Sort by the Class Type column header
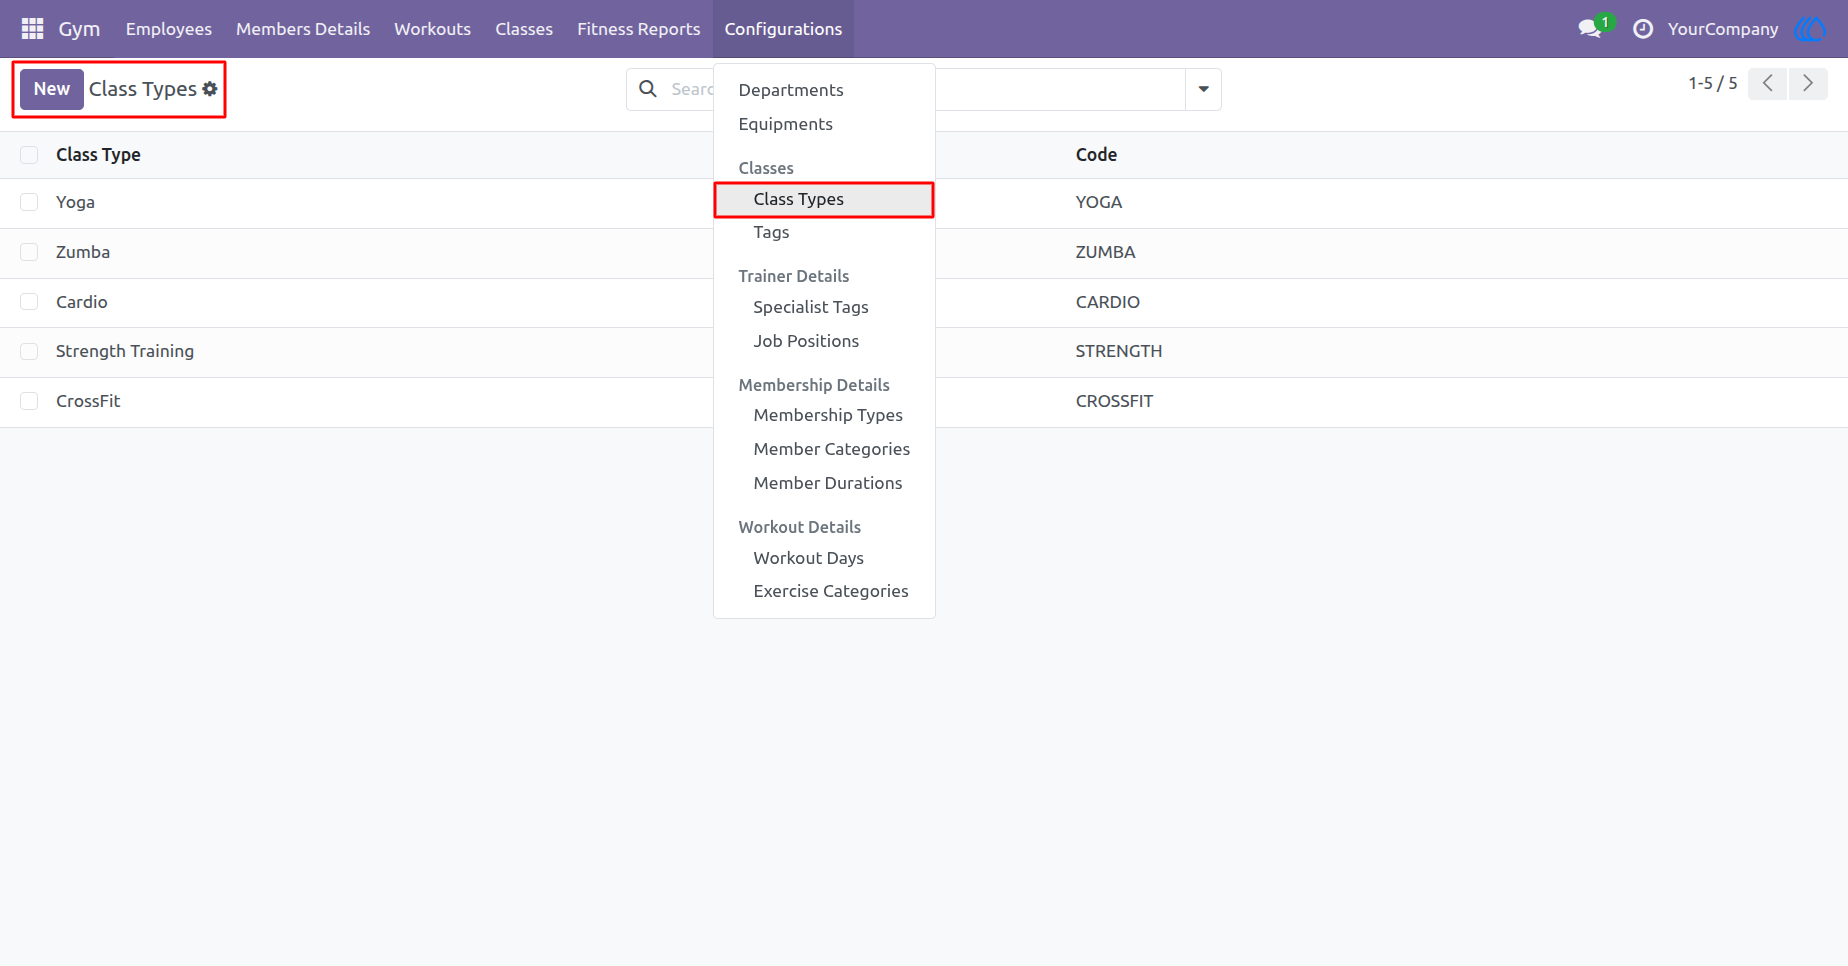Viewport: 1848px width, 966px height. (x=98, y=155)
